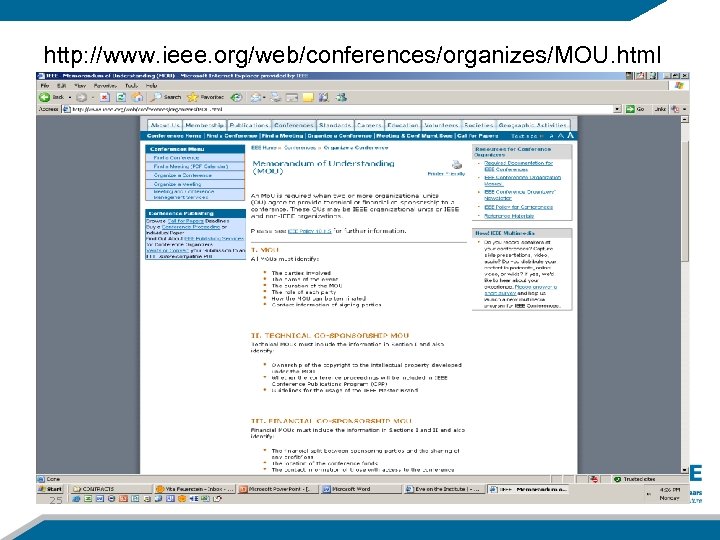Click Call for Papers in blue subnav bar
This screenshot has width=720, height=540.
coord(478,136)
